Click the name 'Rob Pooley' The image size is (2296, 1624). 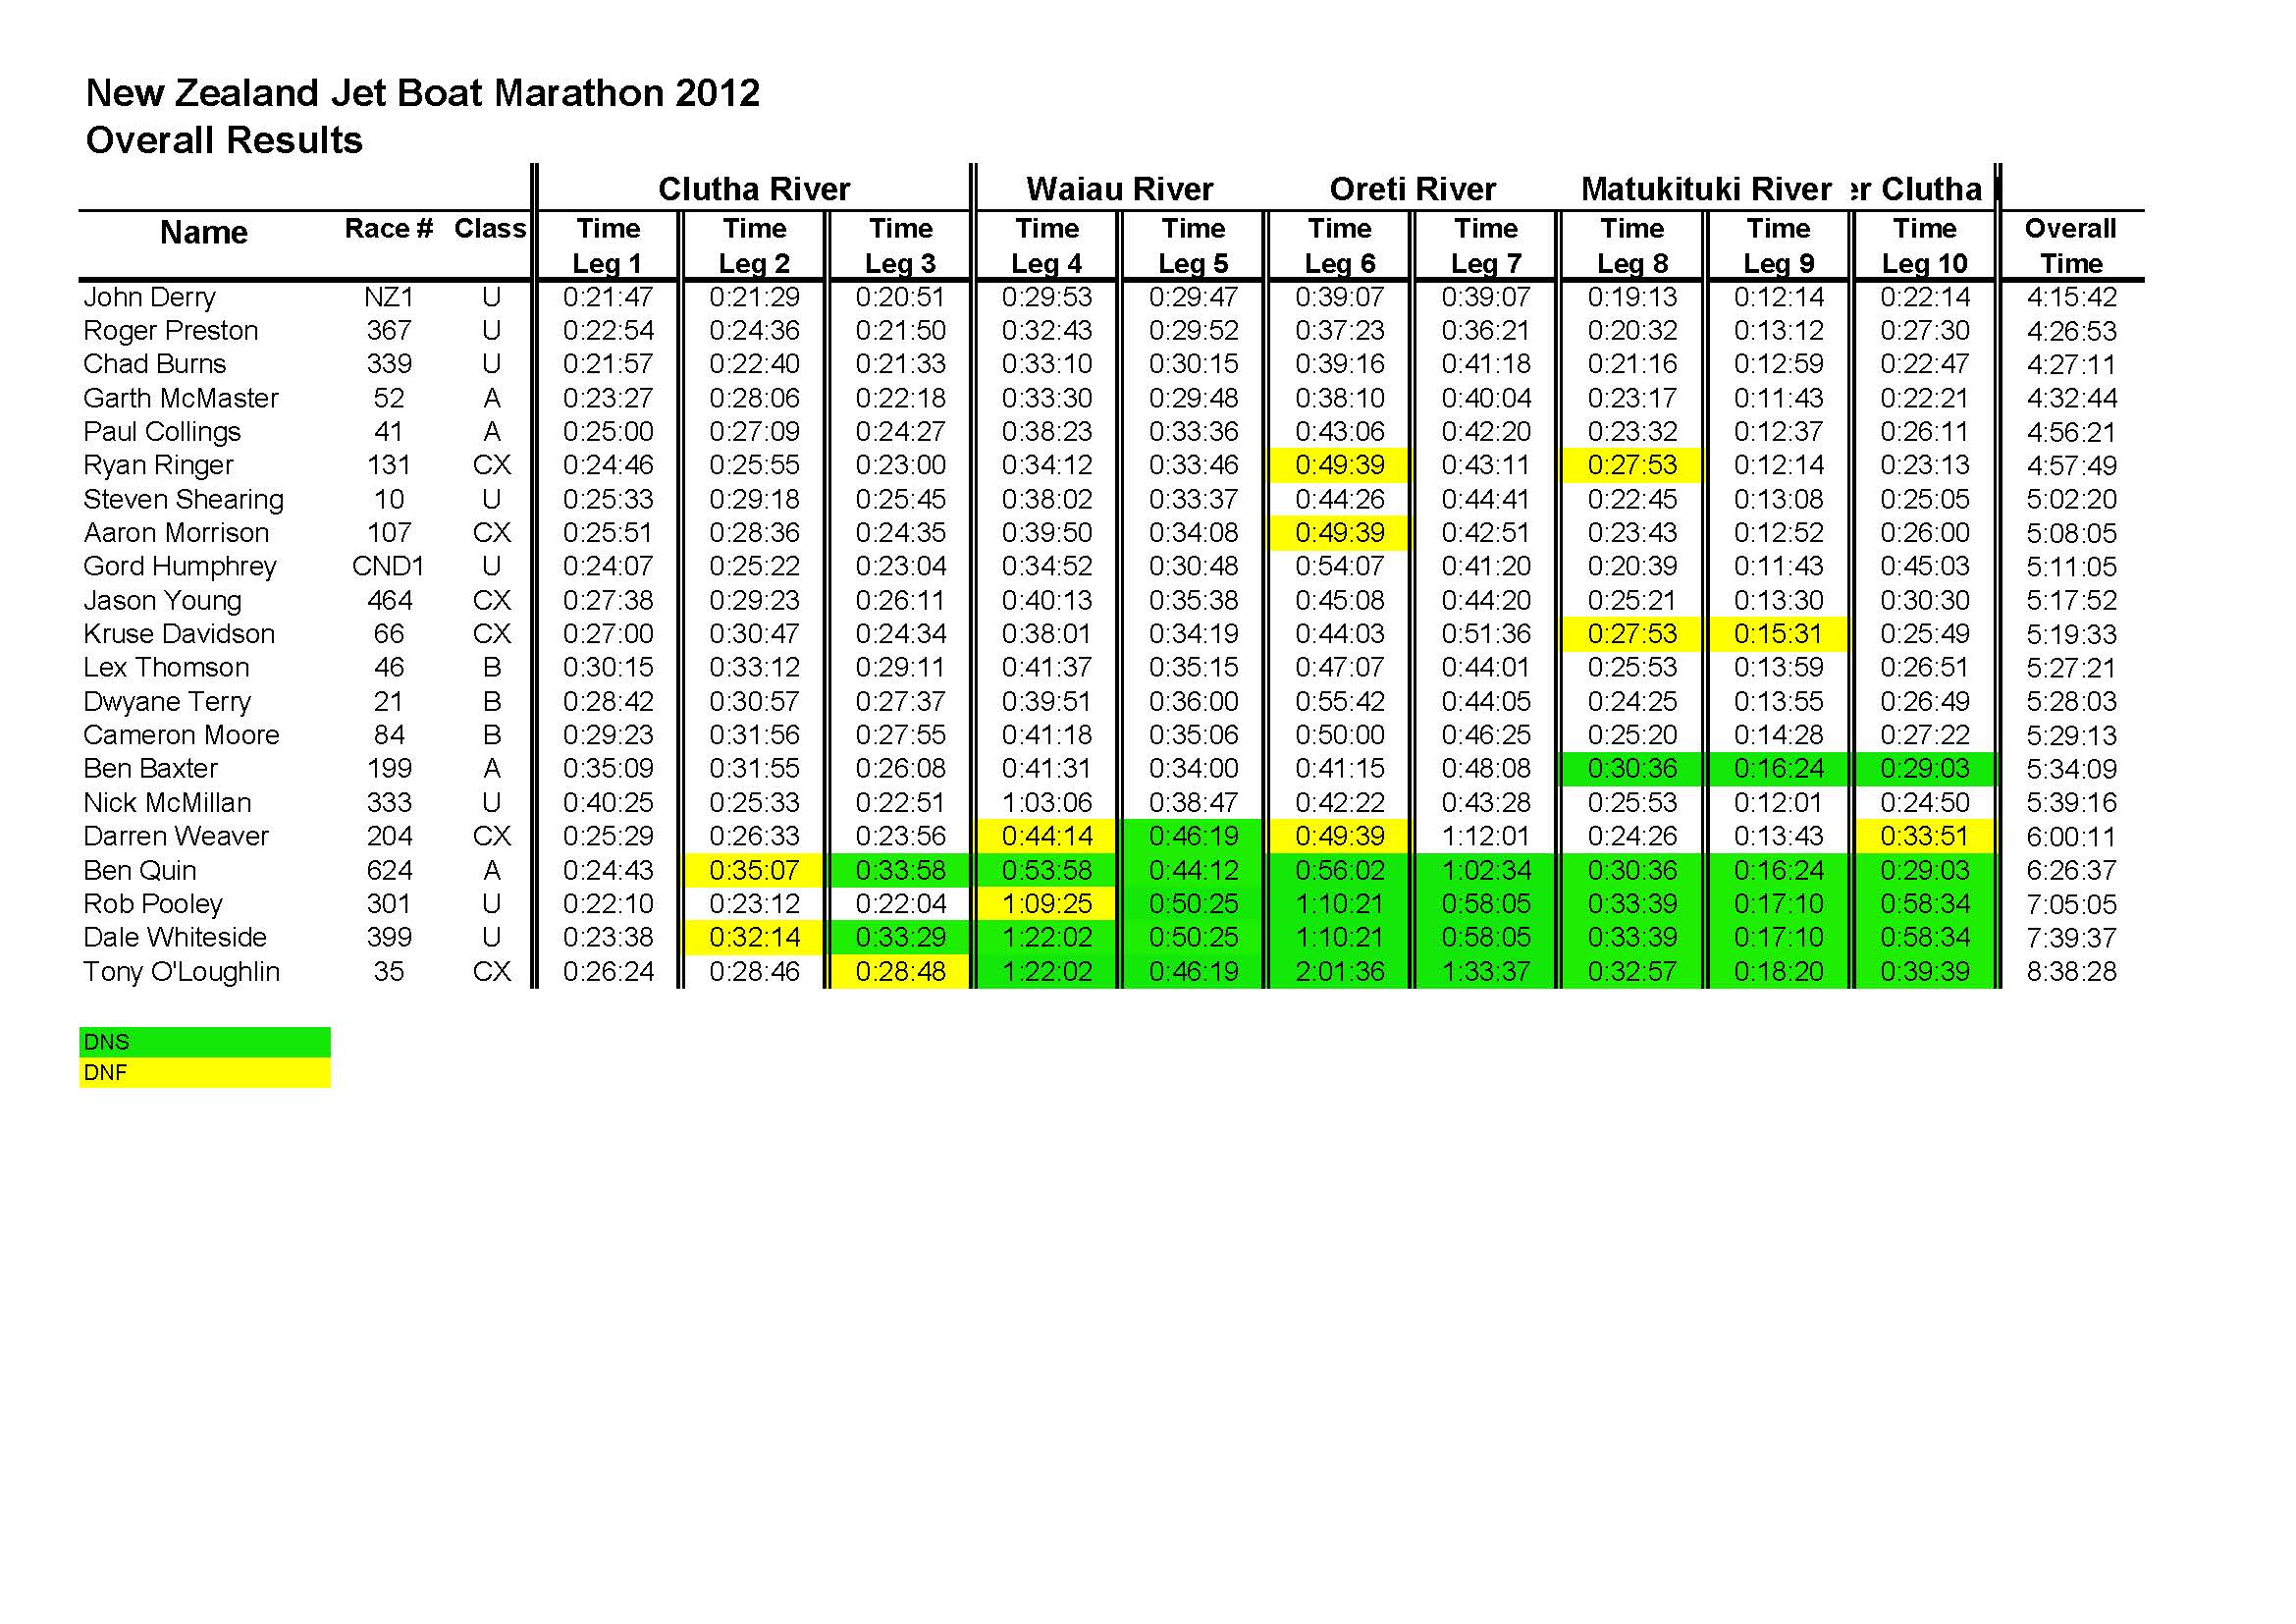pyautogui.click(x=152, y=904)
